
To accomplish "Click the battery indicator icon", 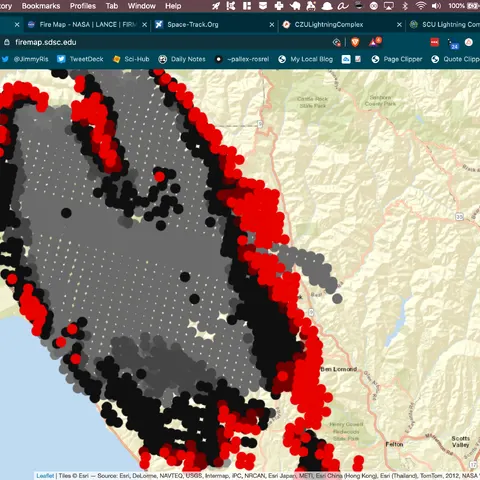I will pyautogui.click(x=474, y=6).
